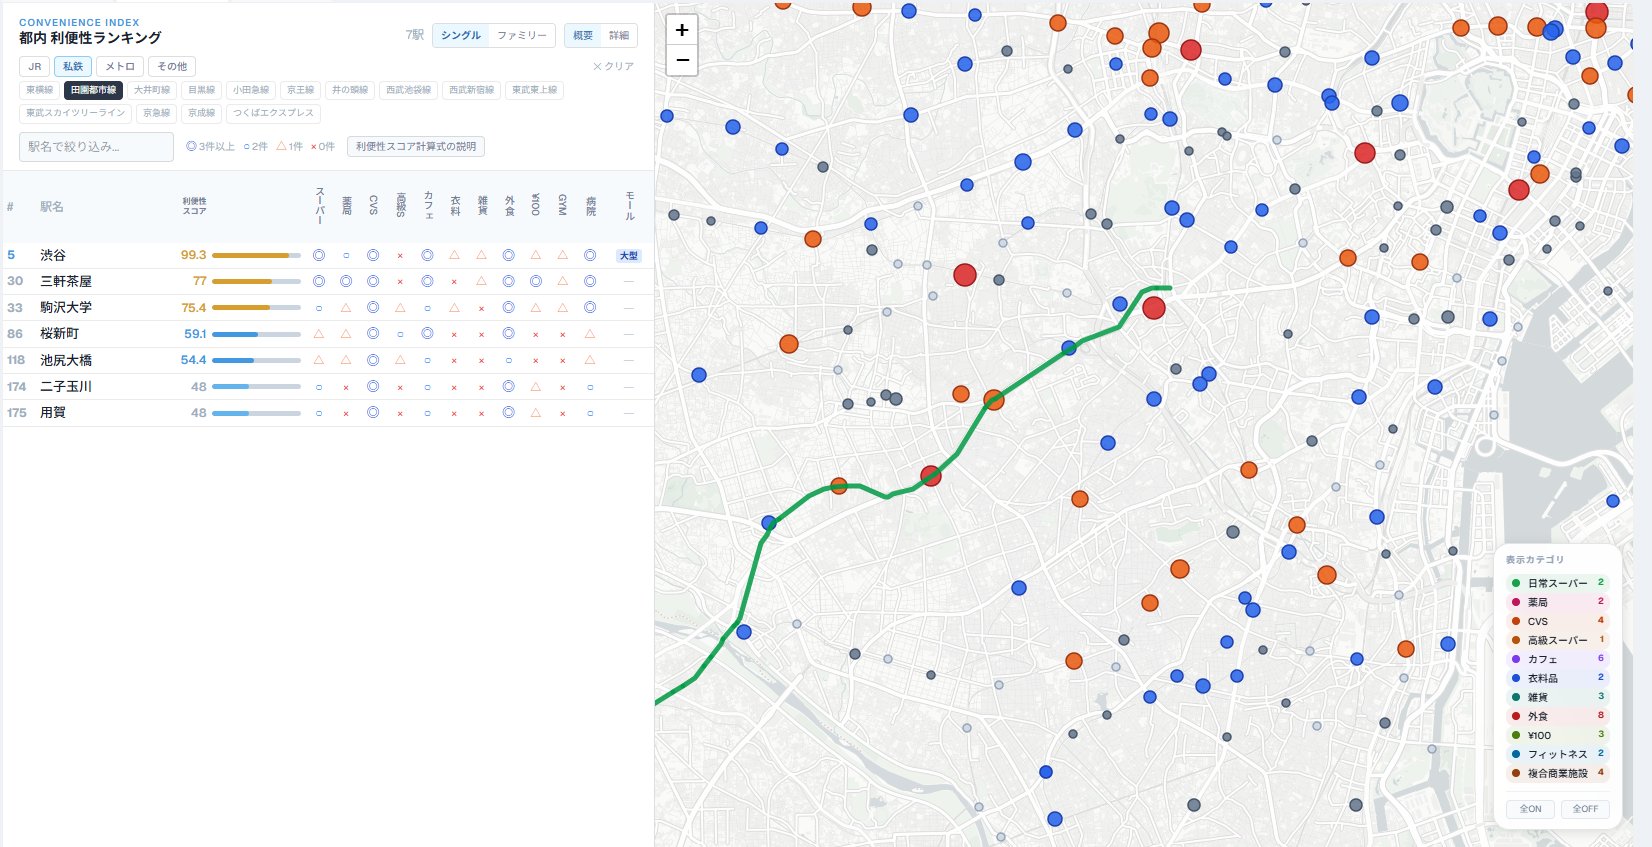Select the JR operator filter
Screen dimensions: 1652x847
click(35, 67)
